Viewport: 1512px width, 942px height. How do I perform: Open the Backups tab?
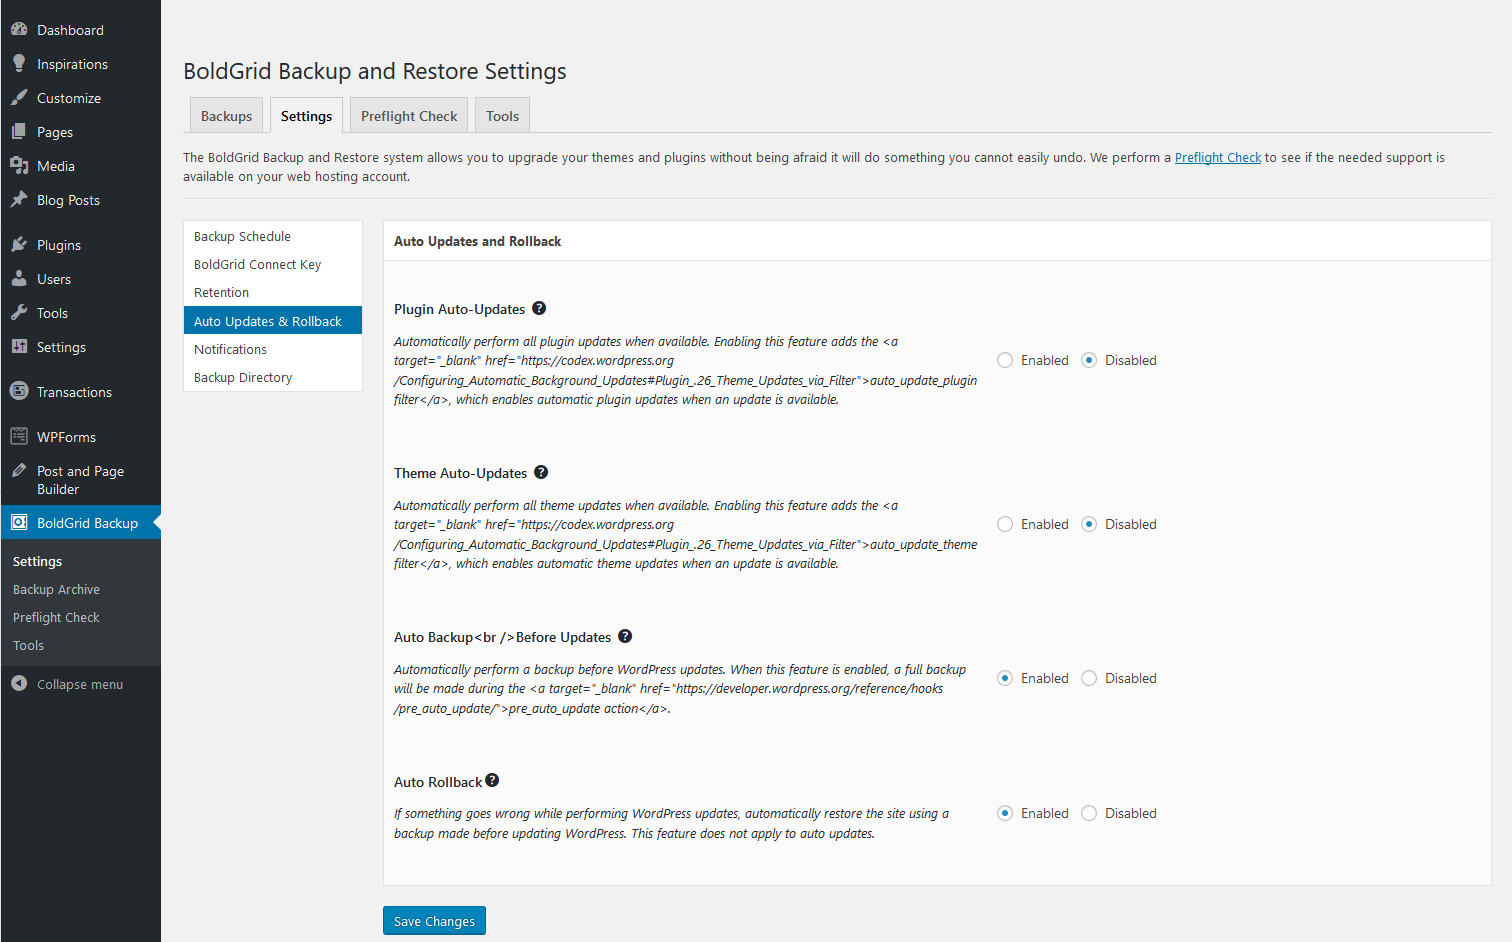226,116
